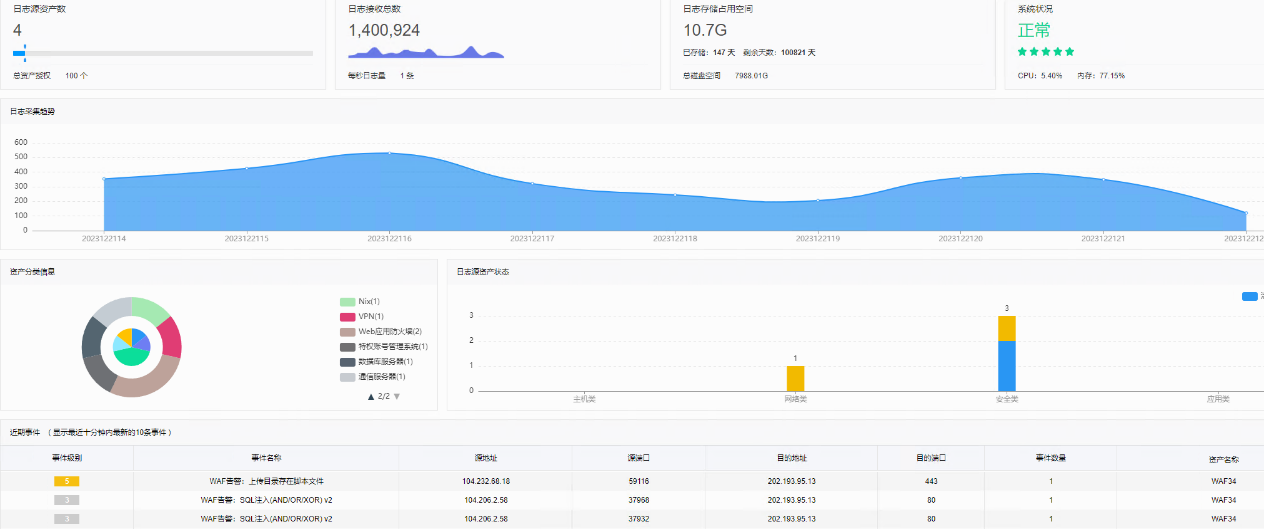
Task: Click the yellow level 5 severity badge
Action: pyautogui.click(x=66, y=481)
